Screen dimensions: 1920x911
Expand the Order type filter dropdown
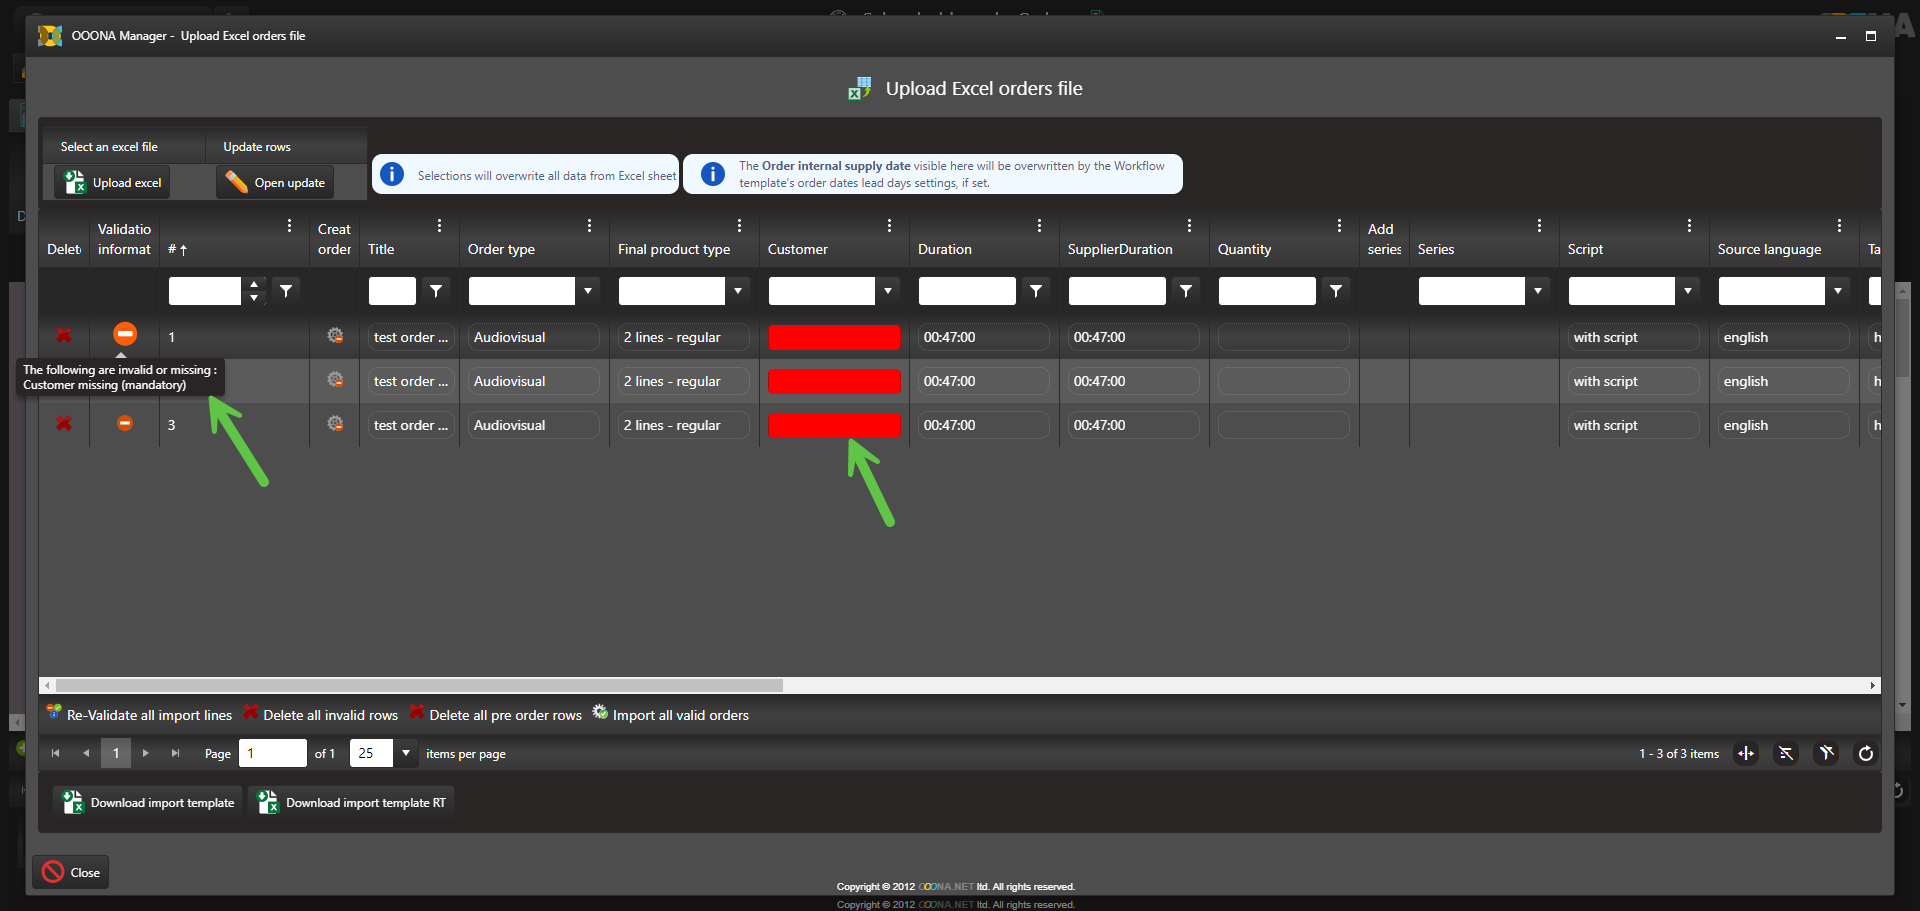[x=588, y=291]
